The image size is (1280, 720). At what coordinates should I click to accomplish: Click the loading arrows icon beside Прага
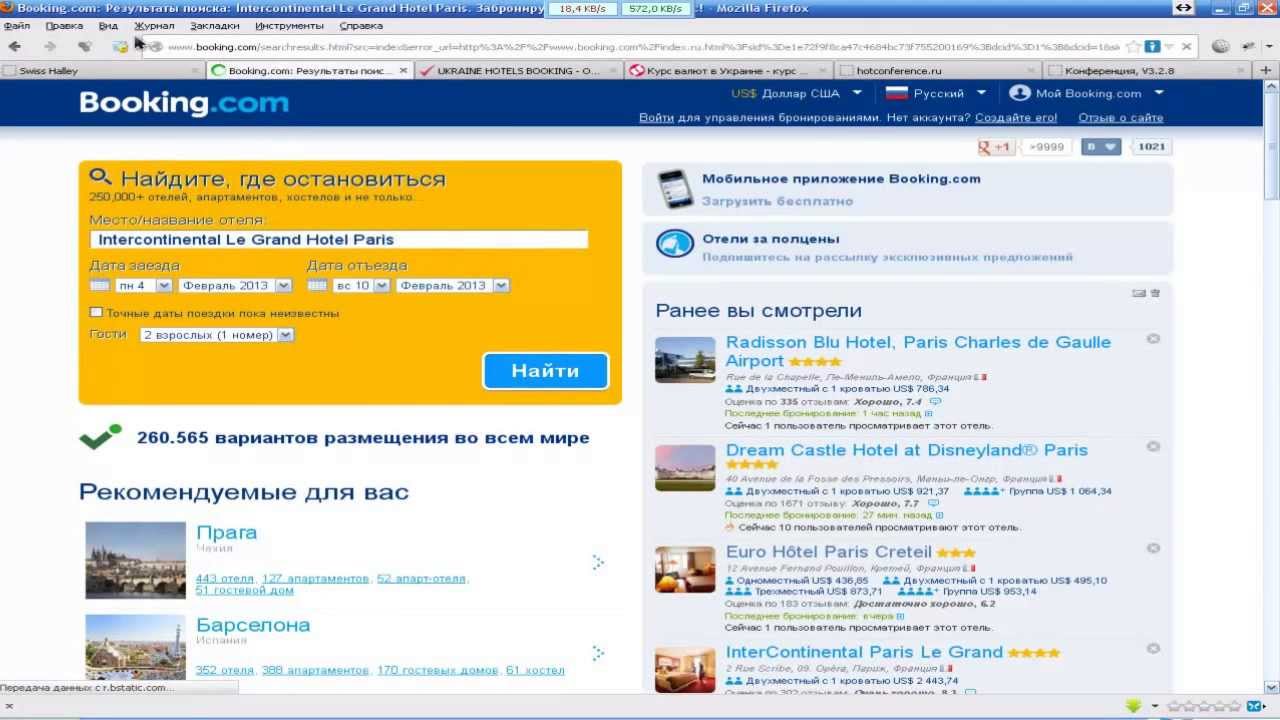[597, 562]
